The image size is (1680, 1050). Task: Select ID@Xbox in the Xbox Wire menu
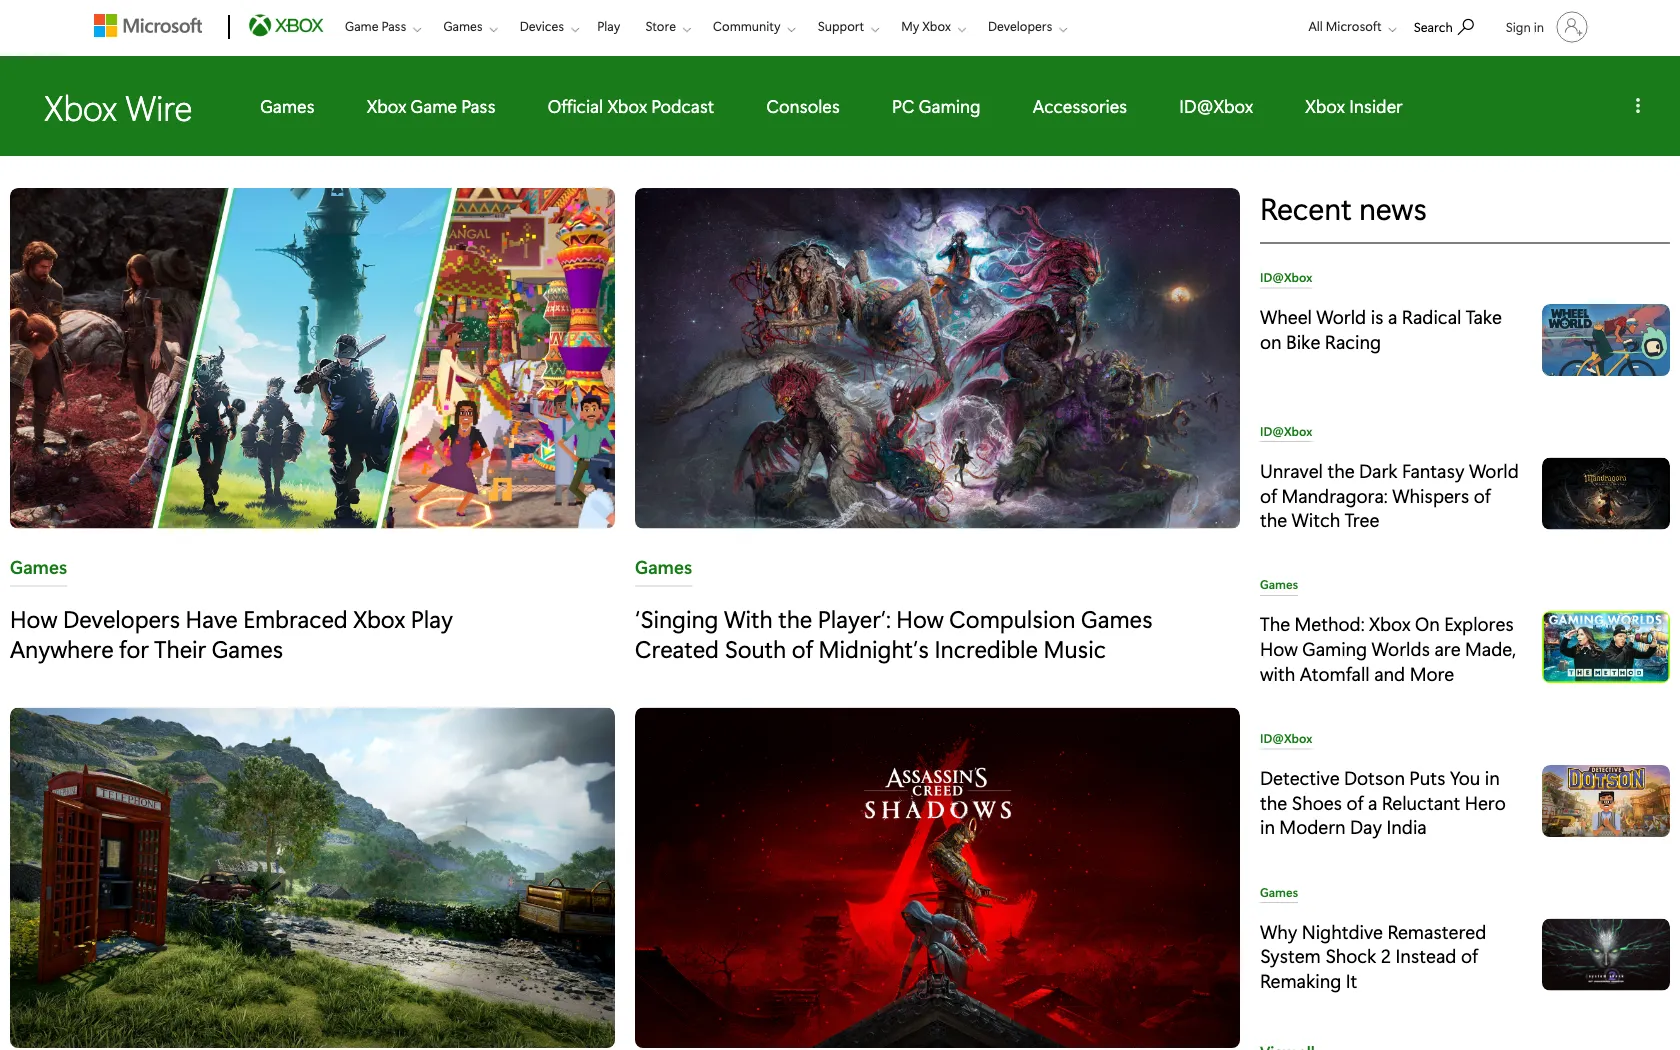(1216, 107)
